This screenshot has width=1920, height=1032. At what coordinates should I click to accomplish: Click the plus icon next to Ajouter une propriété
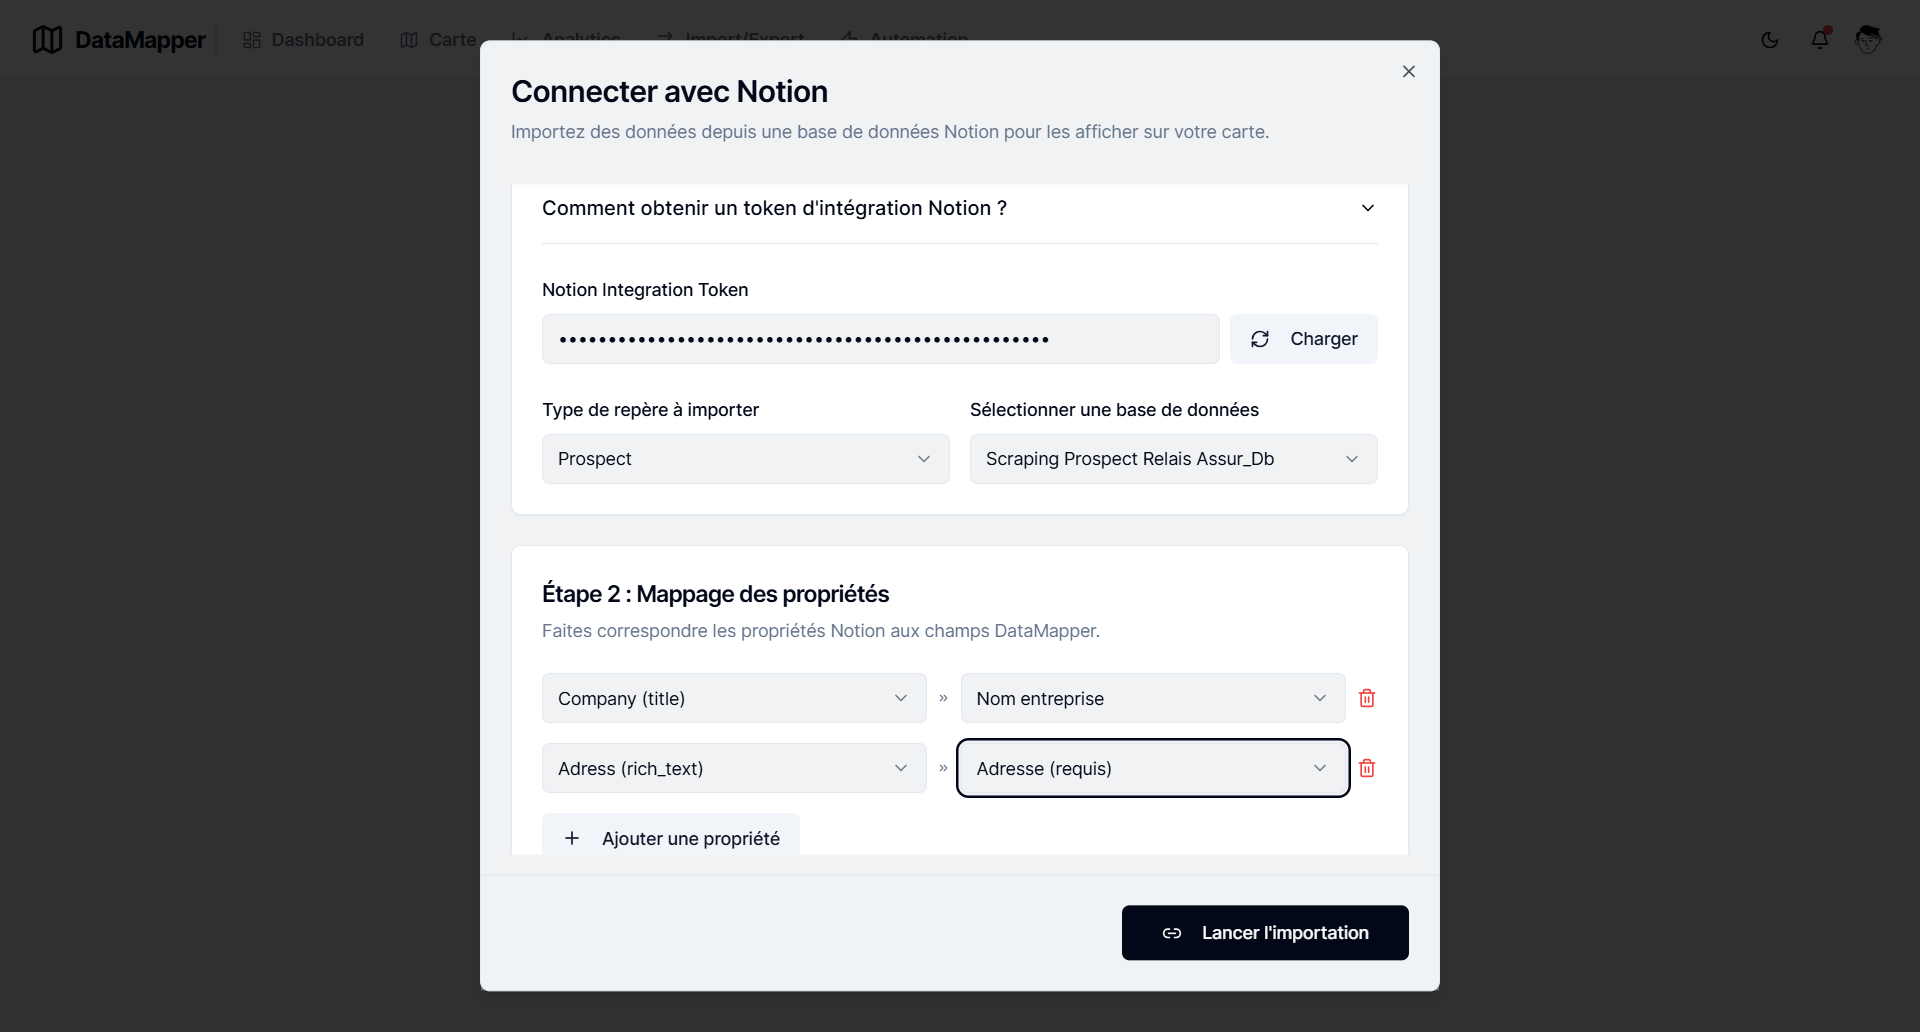click(x=571, y=838)
